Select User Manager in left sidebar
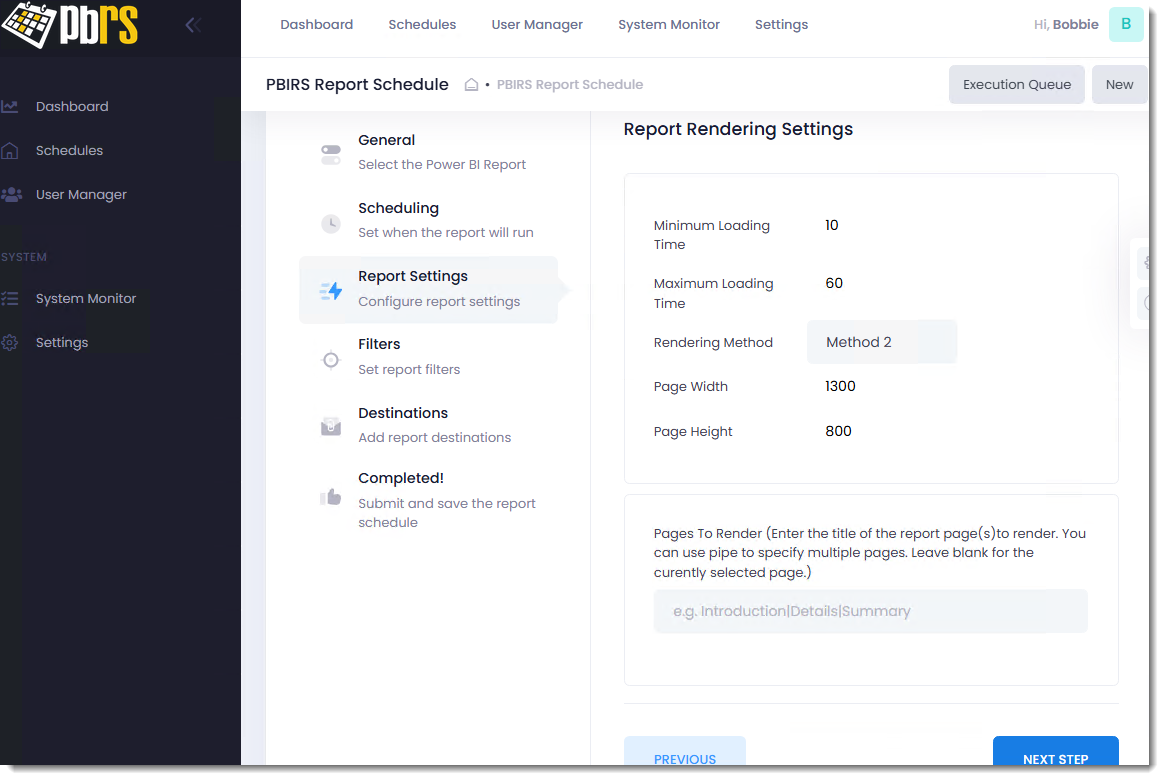 pos(81,195)
